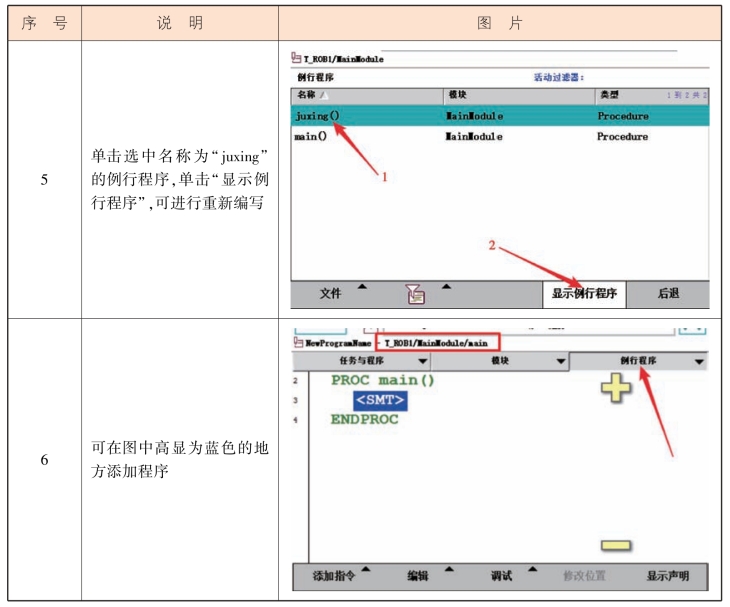Viewport: 730px width, 607px height.
Task: Click the filter icon beside 文件
Action: [415, 294]
